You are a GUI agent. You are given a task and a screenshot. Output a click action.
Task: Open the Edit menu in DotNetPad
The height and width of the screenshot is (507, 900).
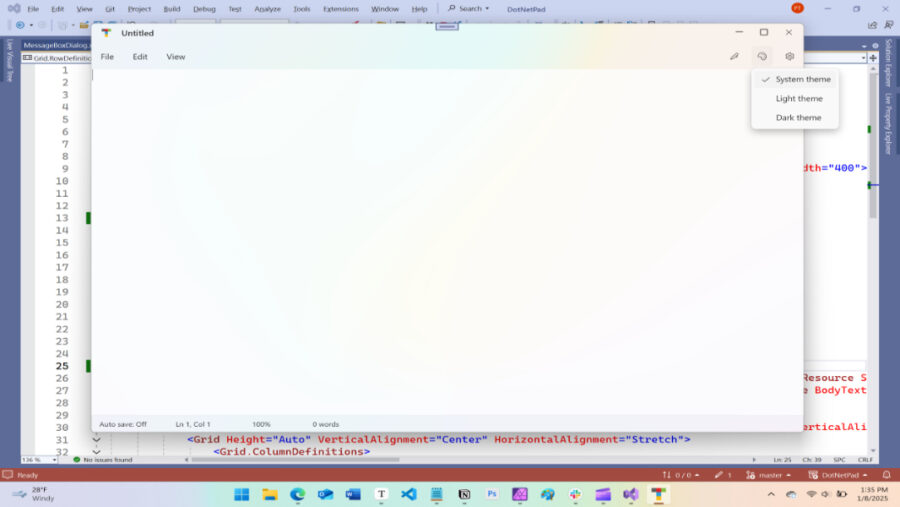pyautogui.click(x=140, y=56)
